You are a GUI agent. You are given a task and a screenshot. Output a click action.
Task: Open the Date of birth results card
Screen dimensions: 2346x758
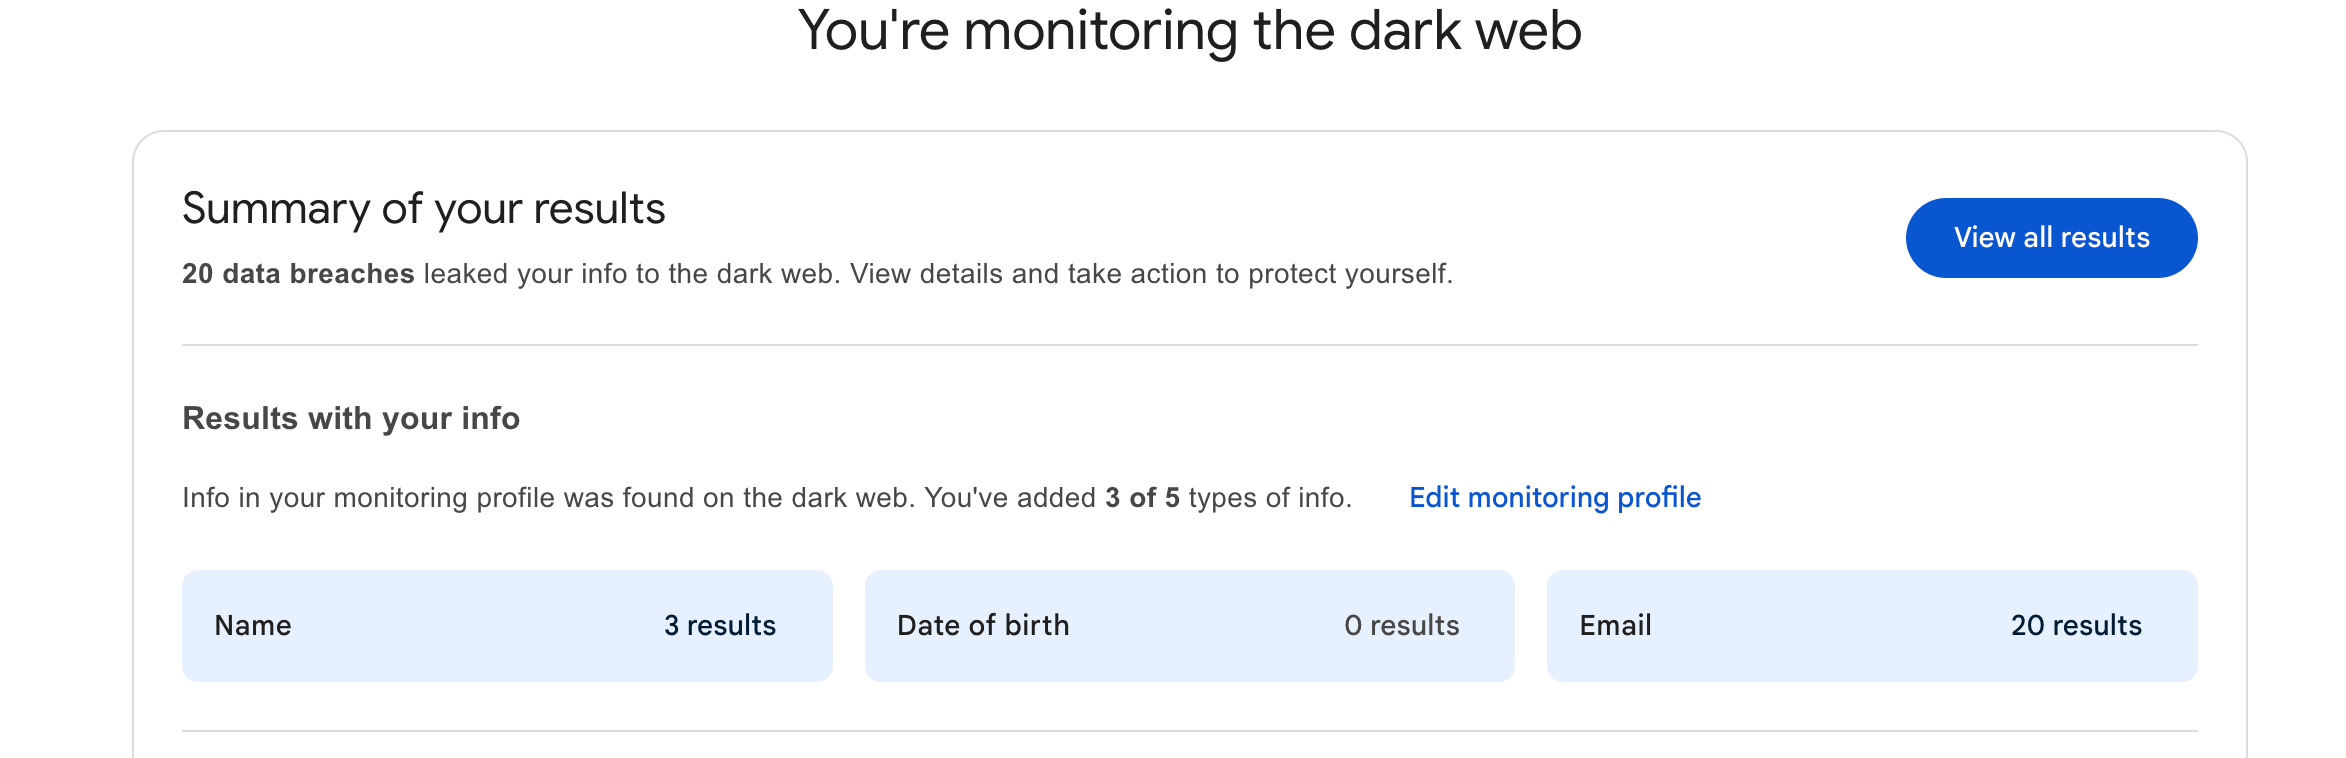tap(1190, 626)
